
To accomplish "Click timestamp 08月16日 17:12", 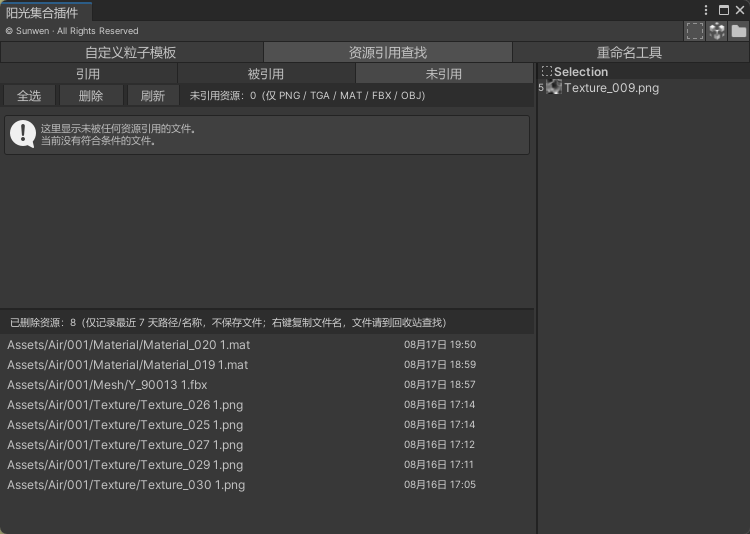I will (x=440, y=445).
